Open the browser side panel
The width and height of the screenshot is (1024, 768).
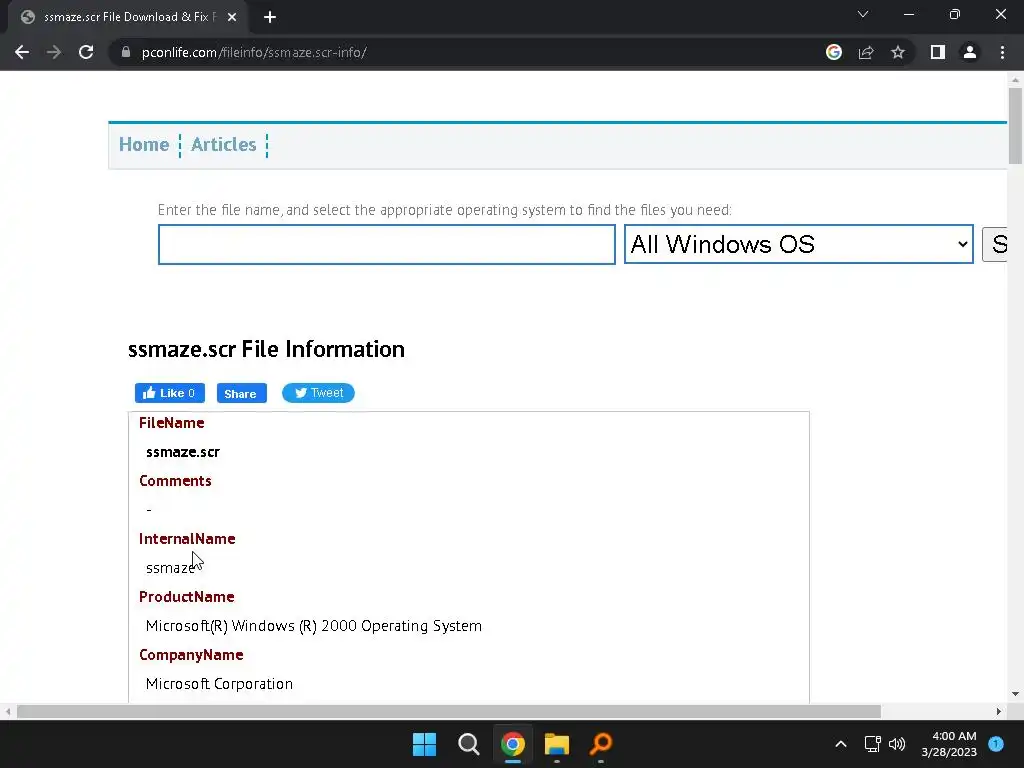coord(938,52)
